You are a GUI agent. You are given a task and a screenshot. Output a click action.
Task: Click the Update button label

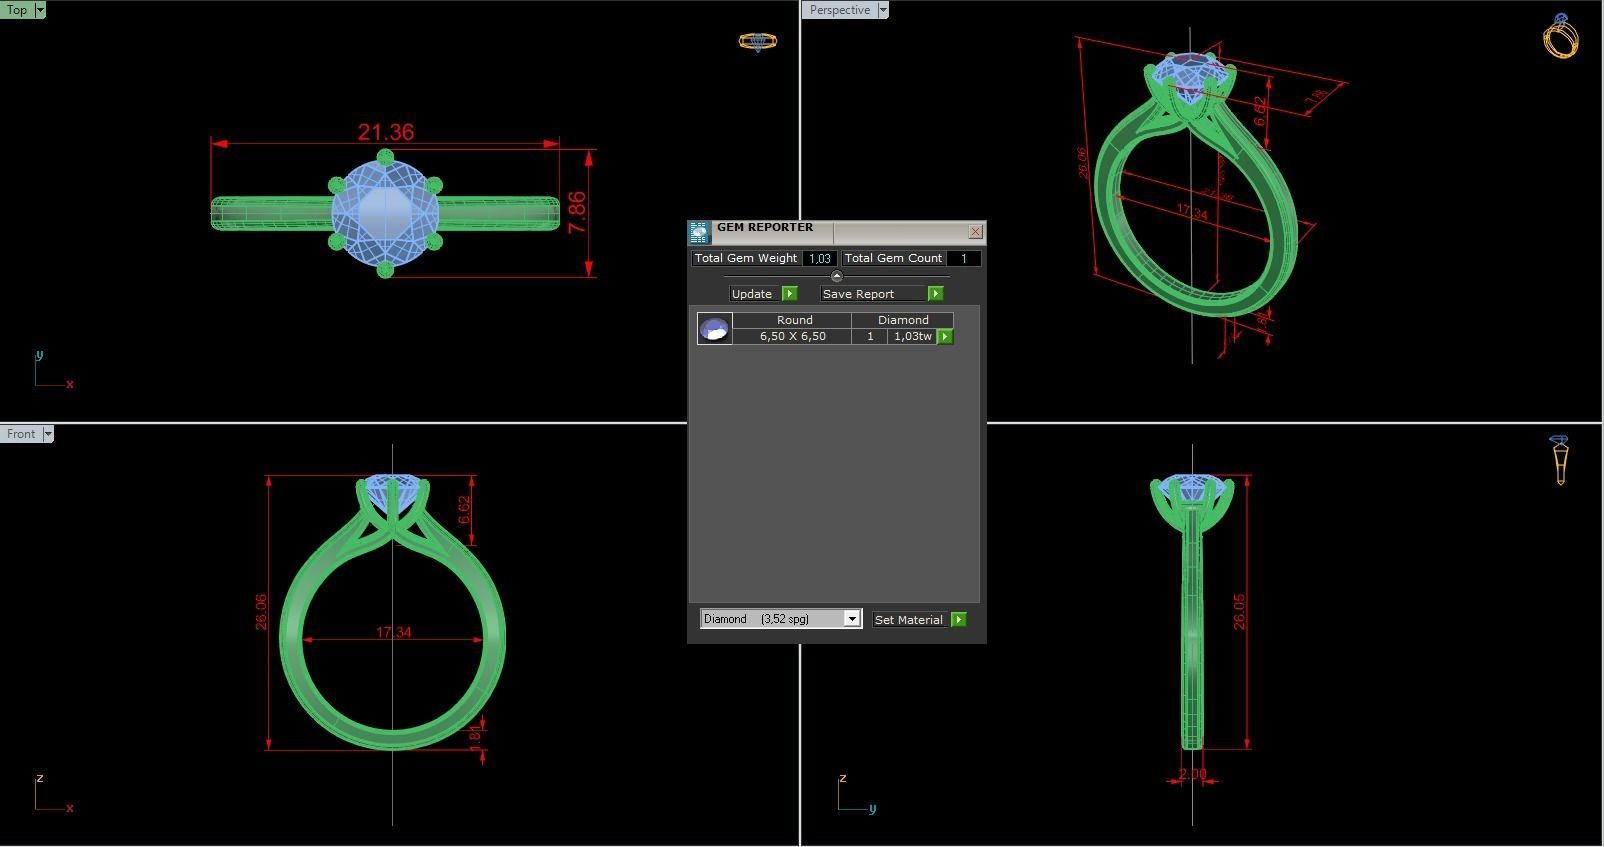pyautogui.click(x=752, y=294)
